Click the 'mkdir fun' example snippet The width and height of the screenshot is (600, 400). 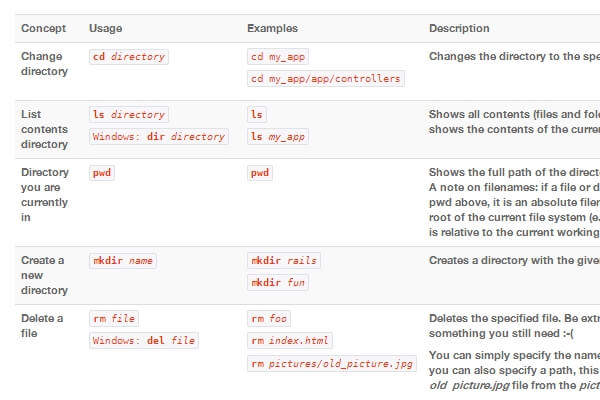(278, 283)
